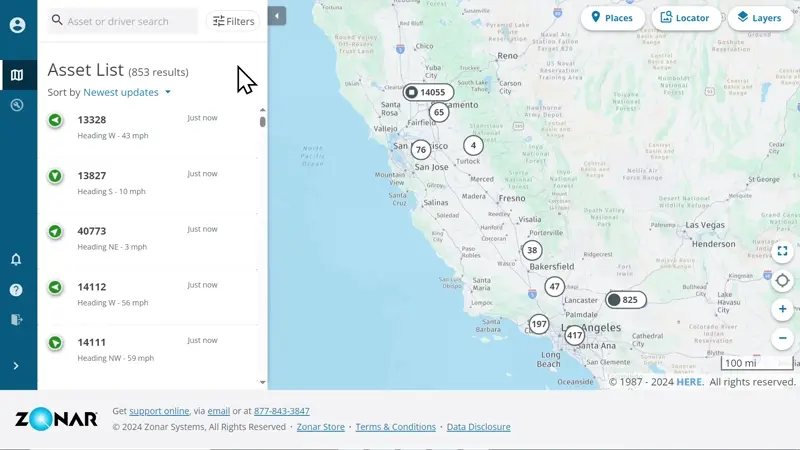Expand the sidebar with chevron arrow
800x450 pixels.
pos(16,366)
